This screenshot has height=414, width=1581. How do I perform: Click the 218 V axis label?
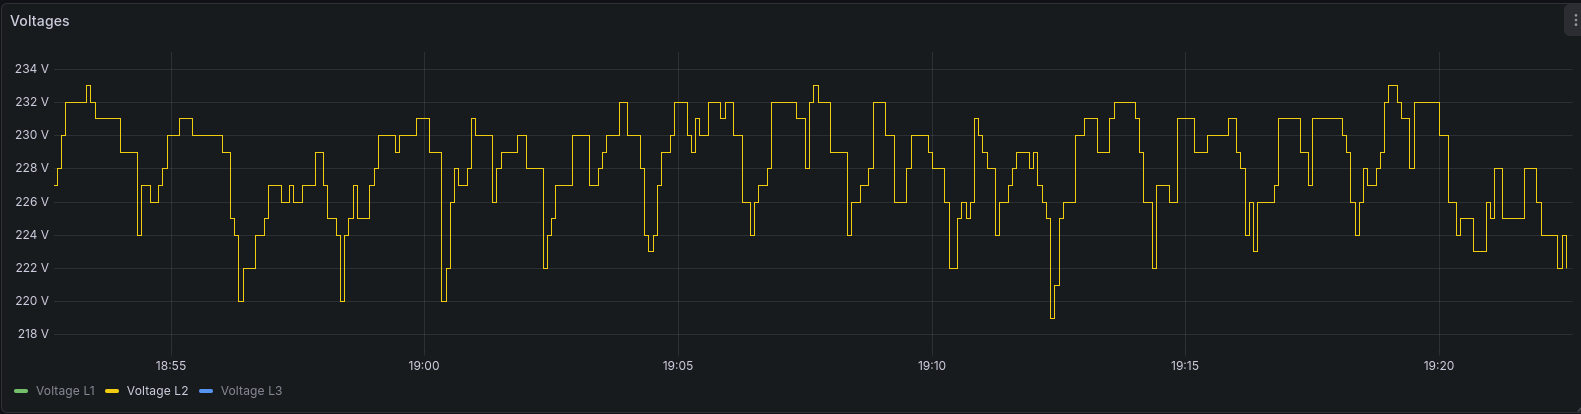click(x=32, y=334)
